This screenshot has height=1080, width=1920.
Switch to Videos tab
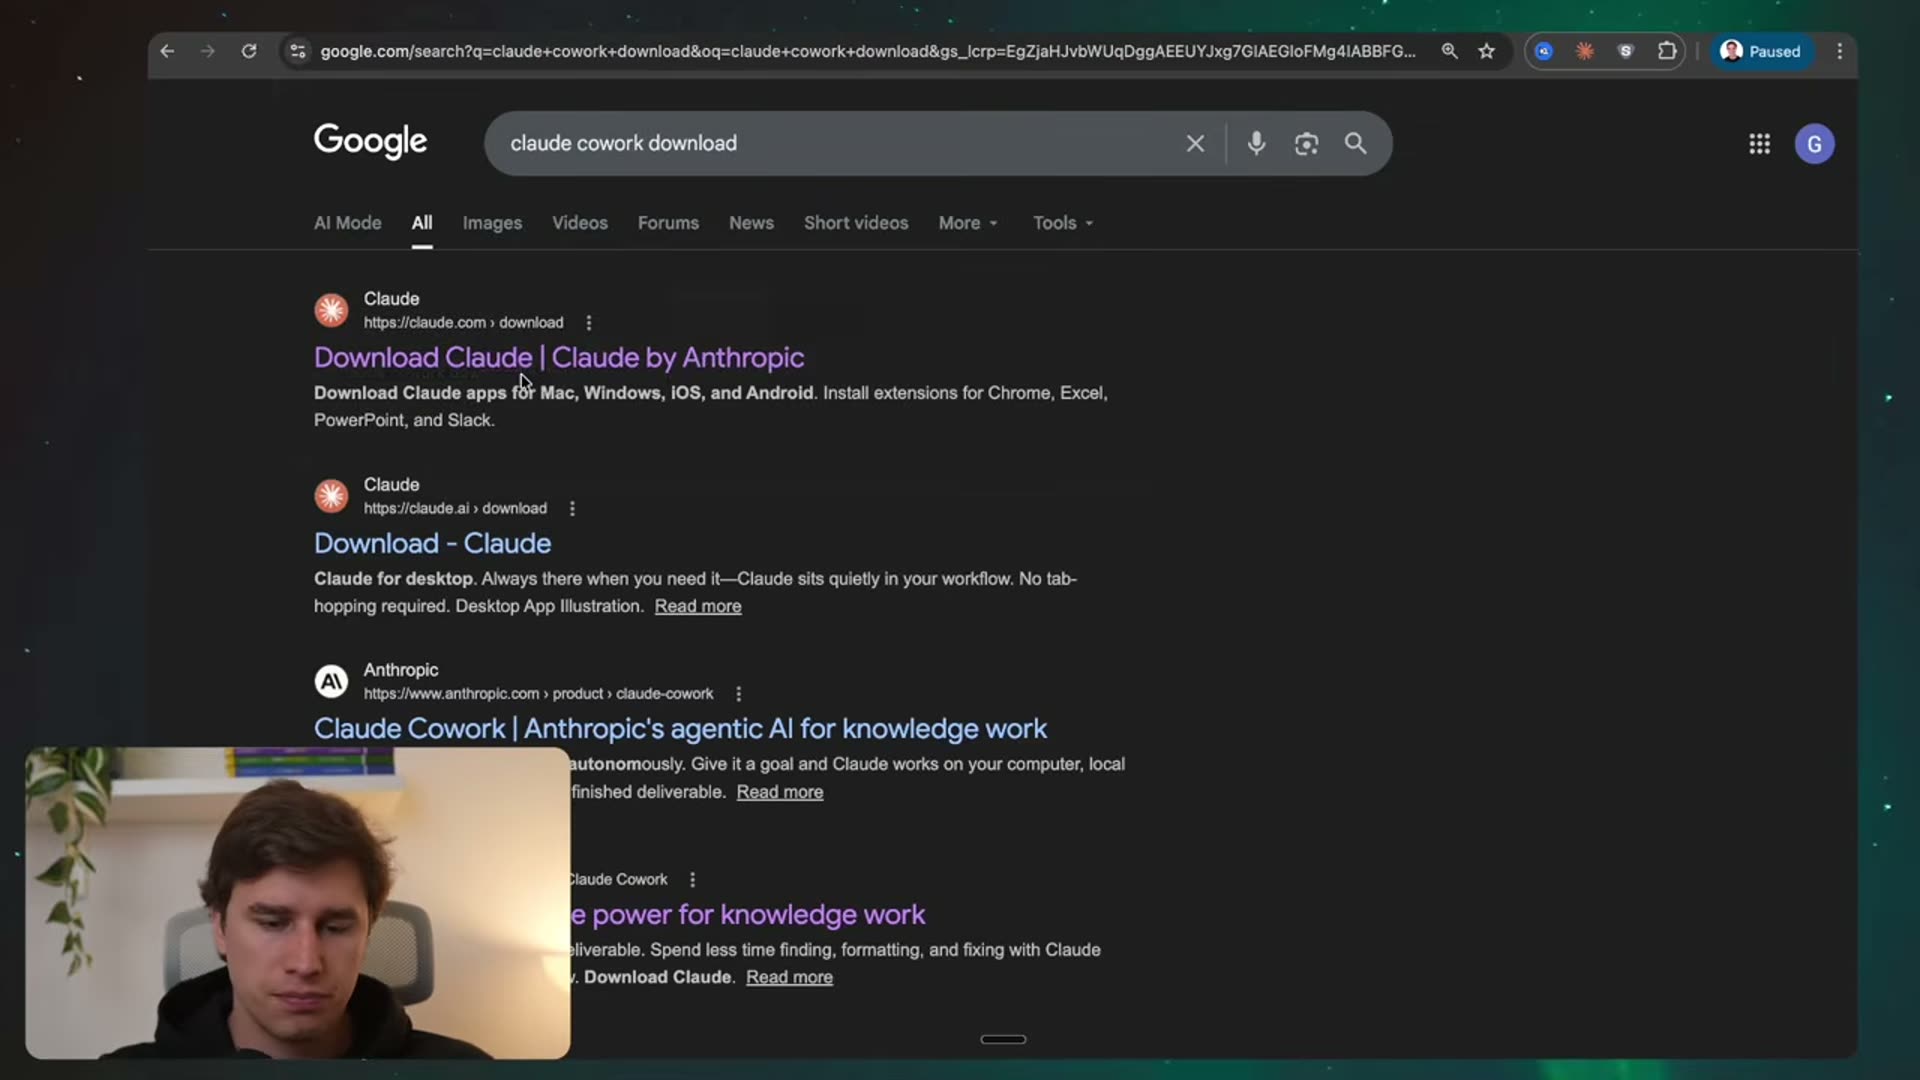(580, 223)
